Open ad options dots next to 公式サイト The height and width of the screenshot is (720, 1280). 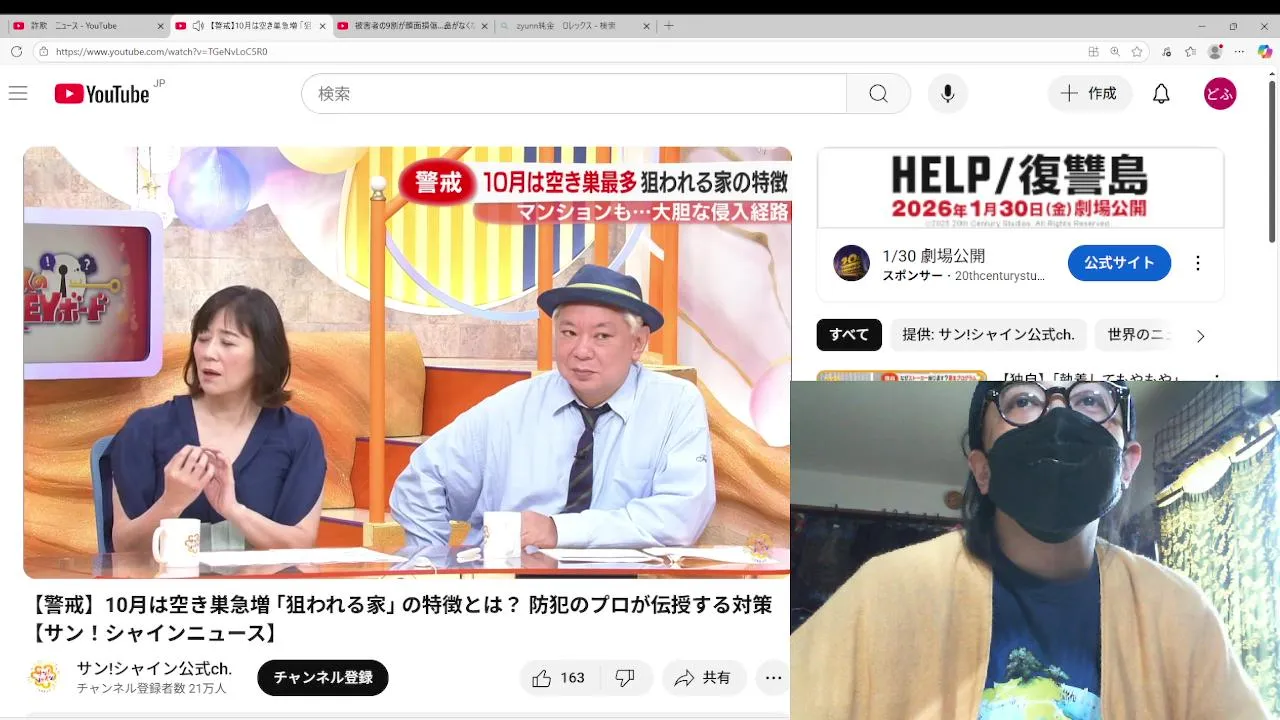point(1198,263)
